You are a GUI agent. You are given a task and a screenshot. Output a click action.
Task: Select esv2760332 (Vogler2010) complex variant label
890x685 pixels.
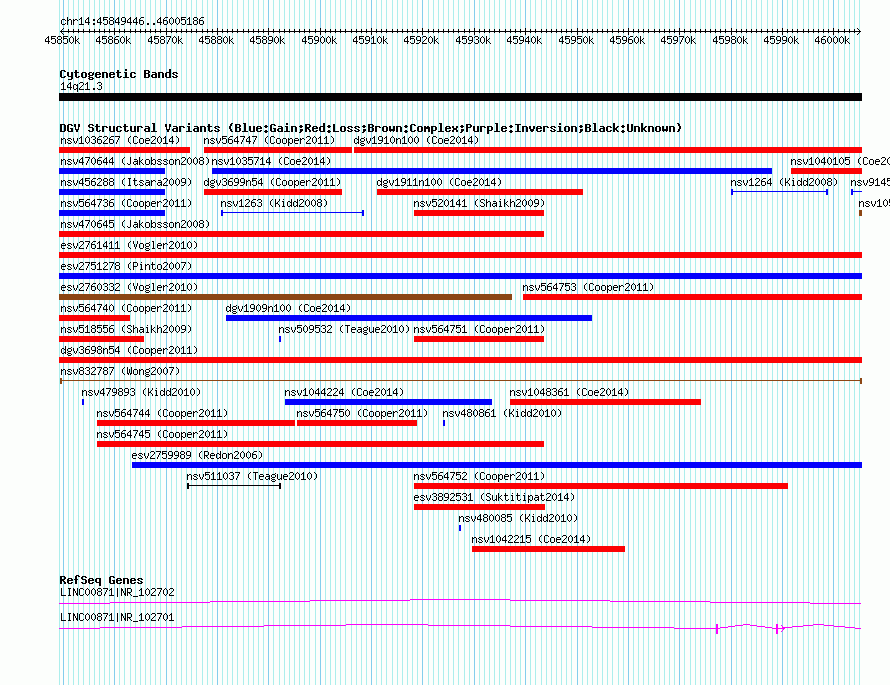[x=129, y=287]
